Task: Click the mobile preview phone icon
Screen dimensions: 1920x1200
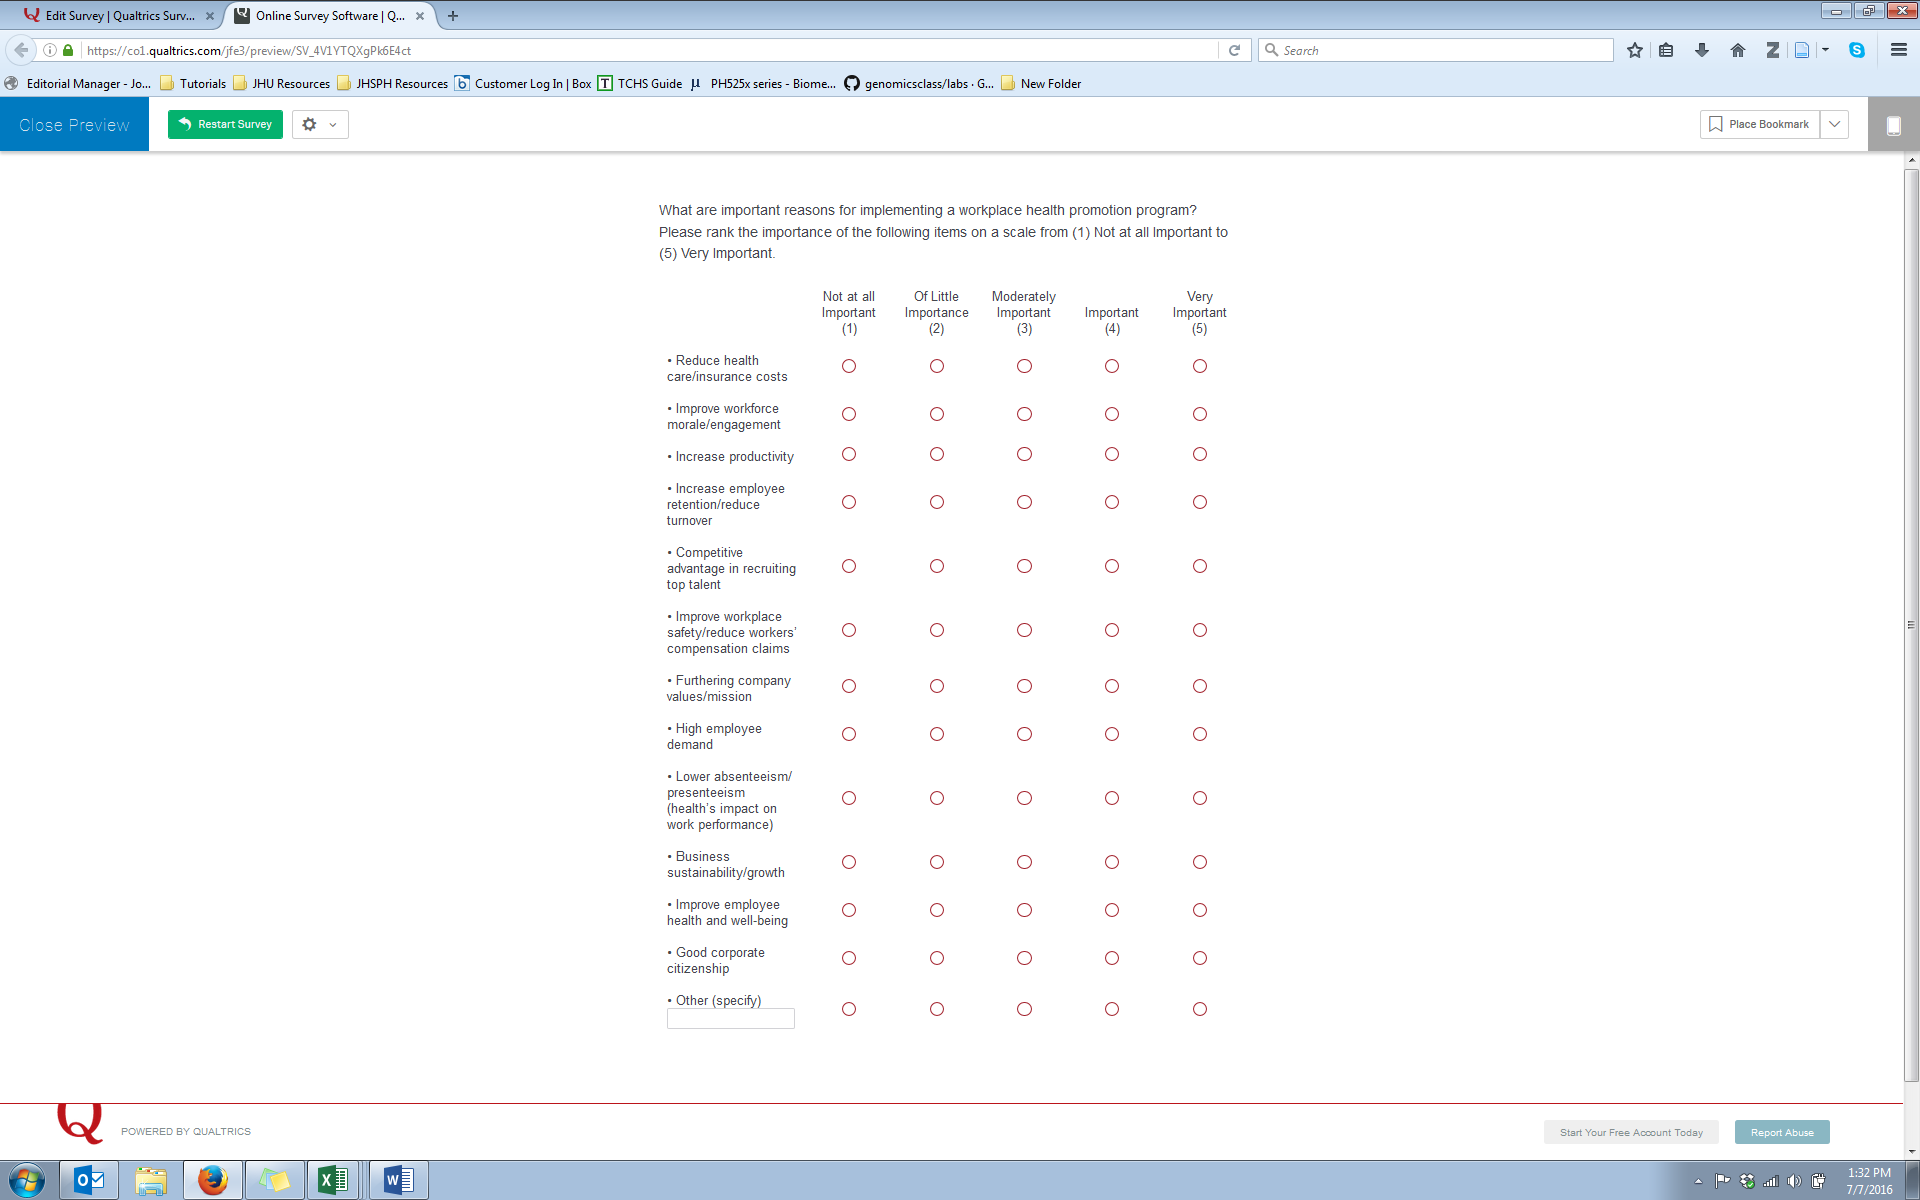Action: (1893, 125)
